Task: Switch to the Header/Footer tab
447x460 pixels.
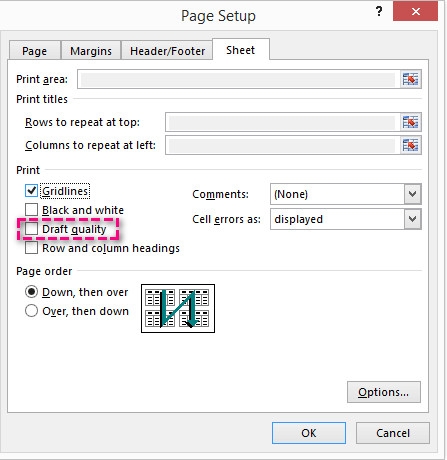Action: pos(167,51)
